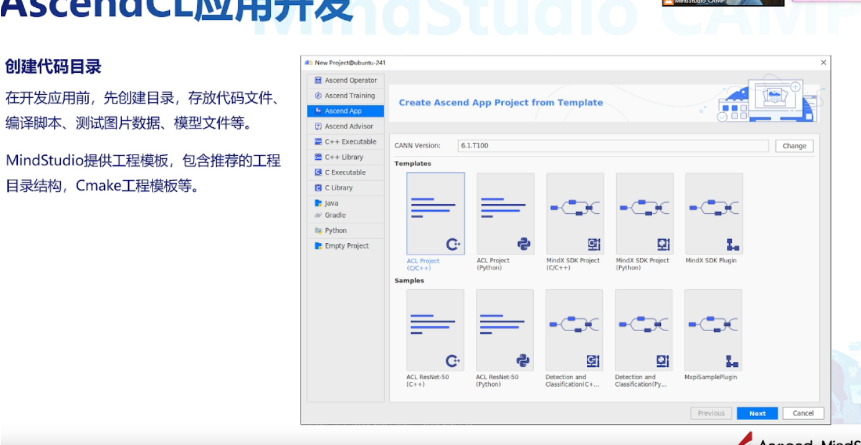
Task: Click the CANN Version field
Action: point(613,146)
